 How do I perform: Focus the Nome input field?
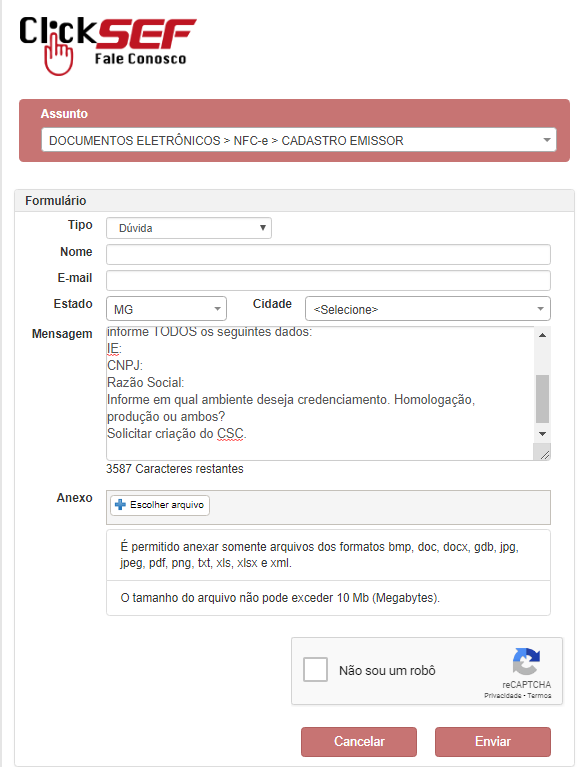pyautogui.click(x=328, y=254)
